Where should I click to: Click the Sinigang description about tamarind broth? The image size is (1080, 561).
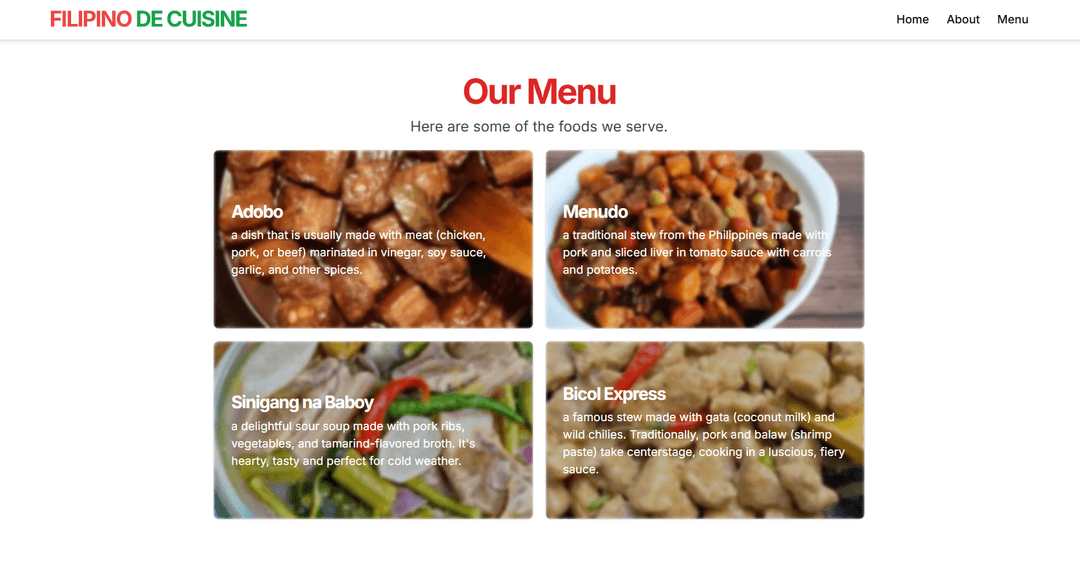coord(354,443)
